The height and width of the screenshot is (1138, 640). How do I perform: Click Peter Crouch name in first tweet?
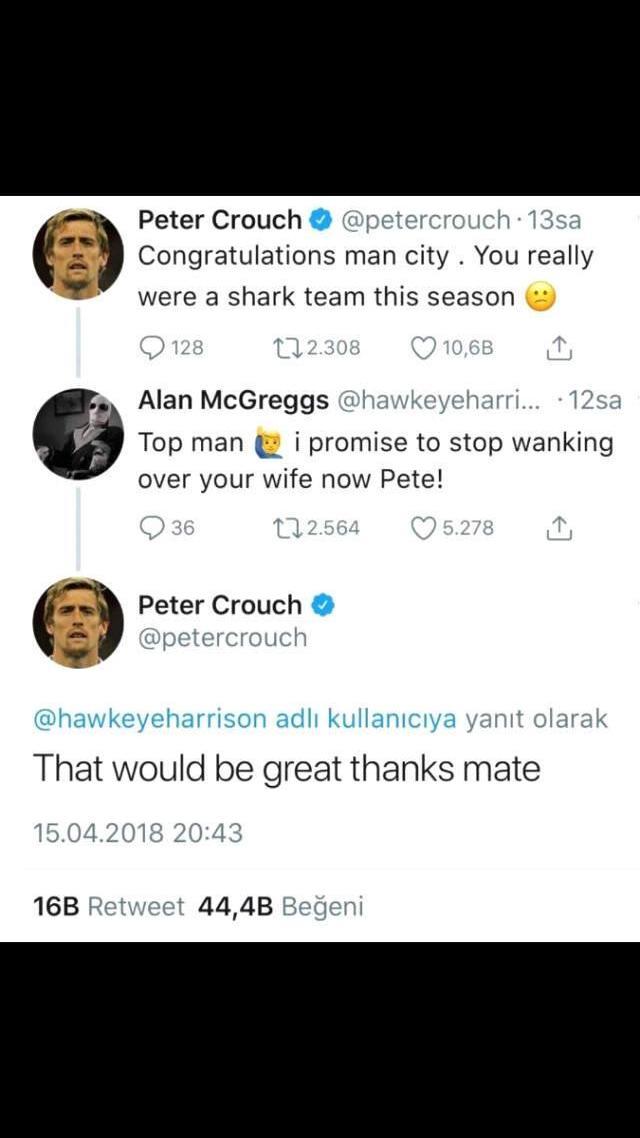[x=219, y=220]
